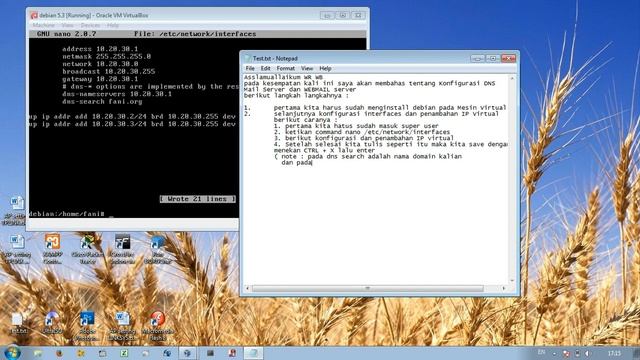This screenshot has width=640, height=360.
Task: Maximize the Notepad window
Action: coord(493,58)
